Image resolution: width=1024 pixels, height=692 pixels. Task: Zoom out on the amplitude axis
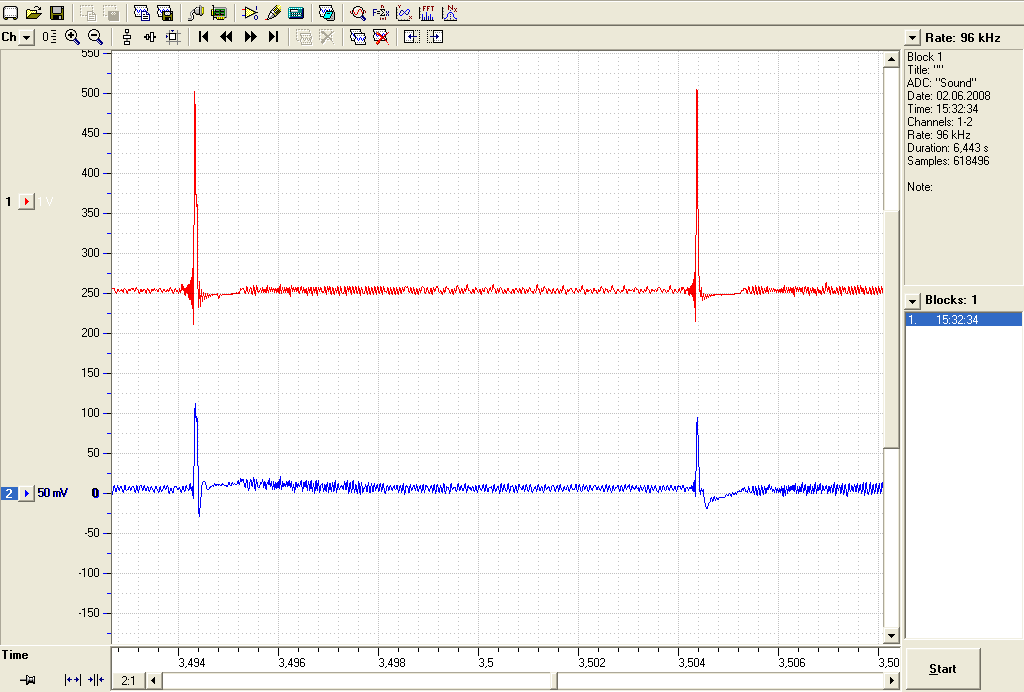click(95, 37)
